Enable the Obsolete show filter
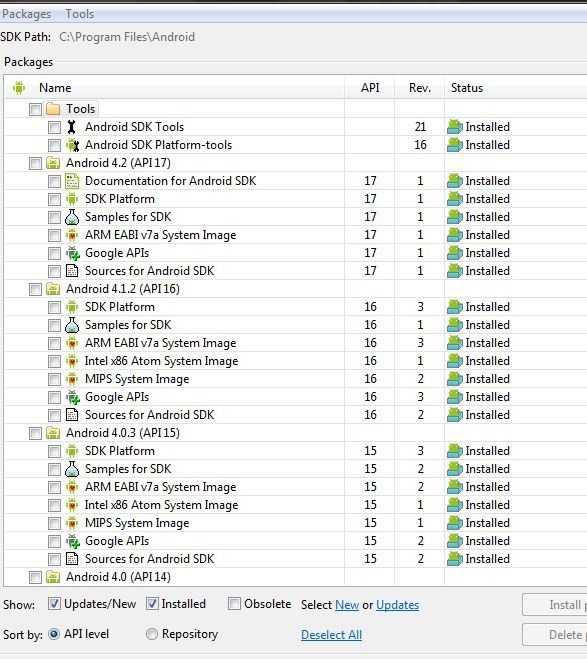Screen dimensions: 587x659 234,604
